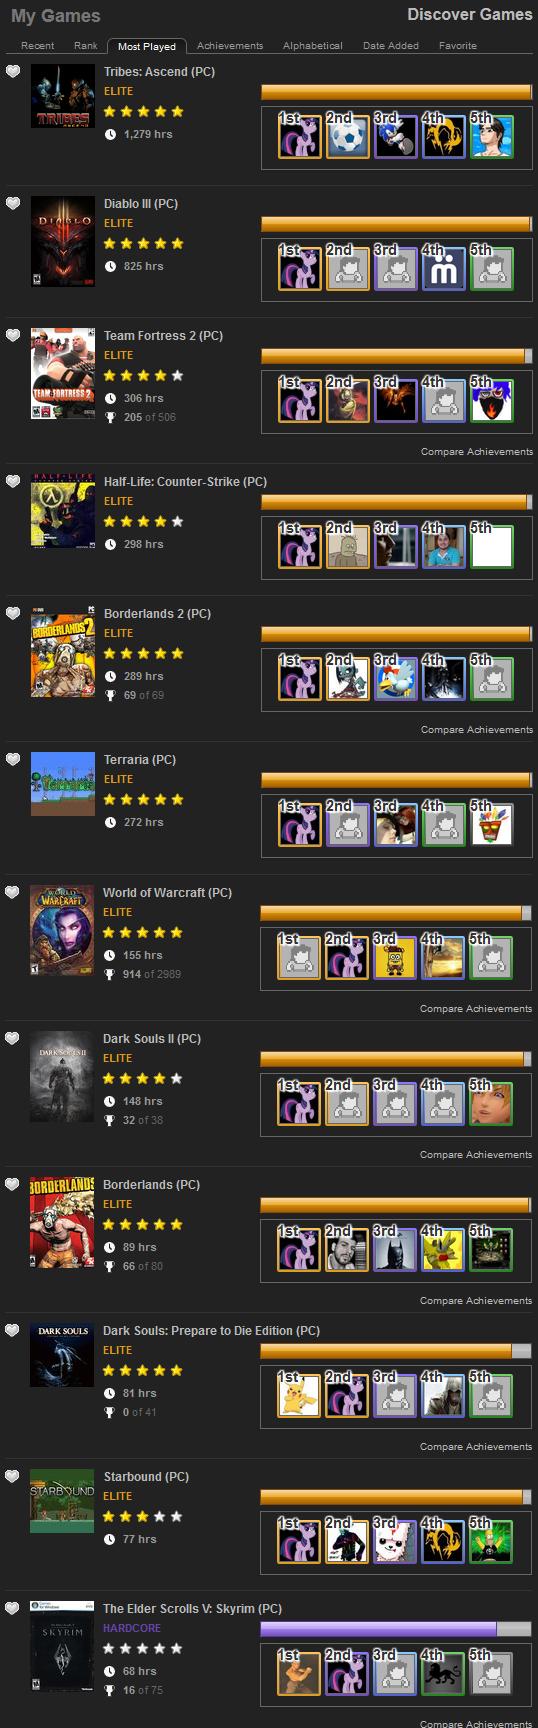Click 3rd place Minion avatar for World of Warcraft
The image size is (538, 1728).
tap(394, 957)
